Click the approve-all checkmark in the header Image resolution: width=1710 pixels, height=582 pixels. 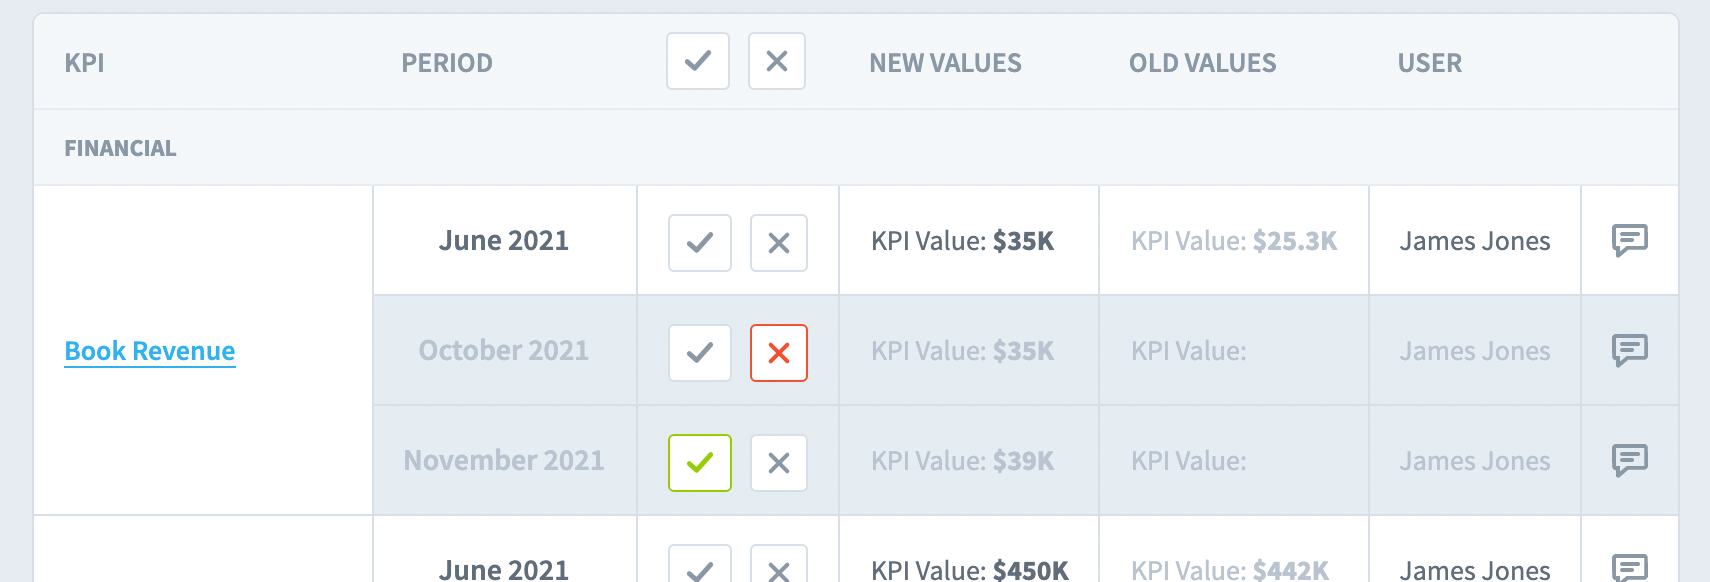698,61
